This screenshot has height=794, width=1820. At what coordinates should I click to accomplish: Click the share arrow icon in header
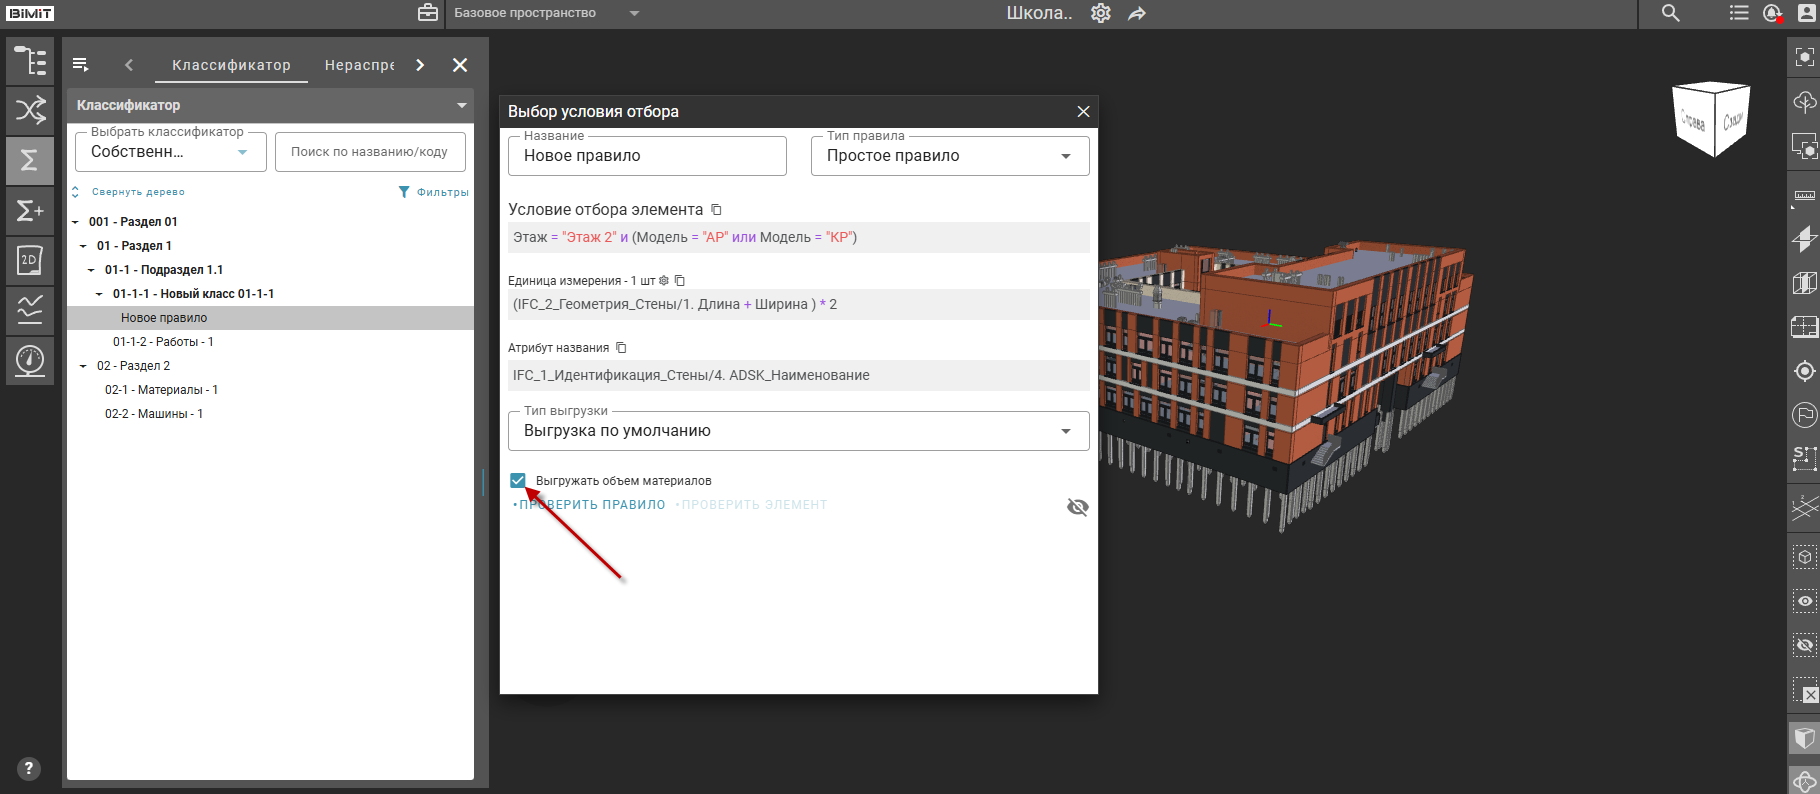[x=1137, y=13]
